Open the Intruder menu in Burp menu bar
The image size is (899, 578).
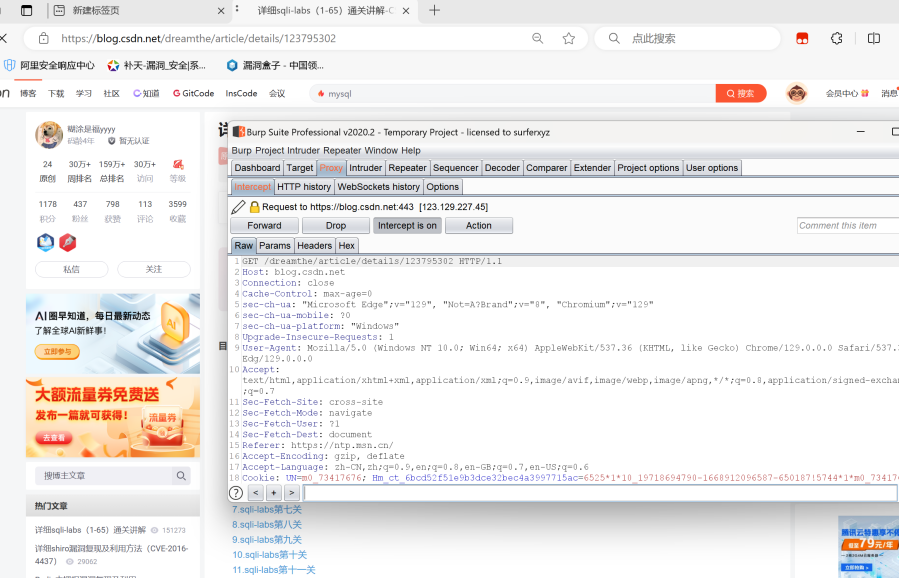click(x=304, y=150)
